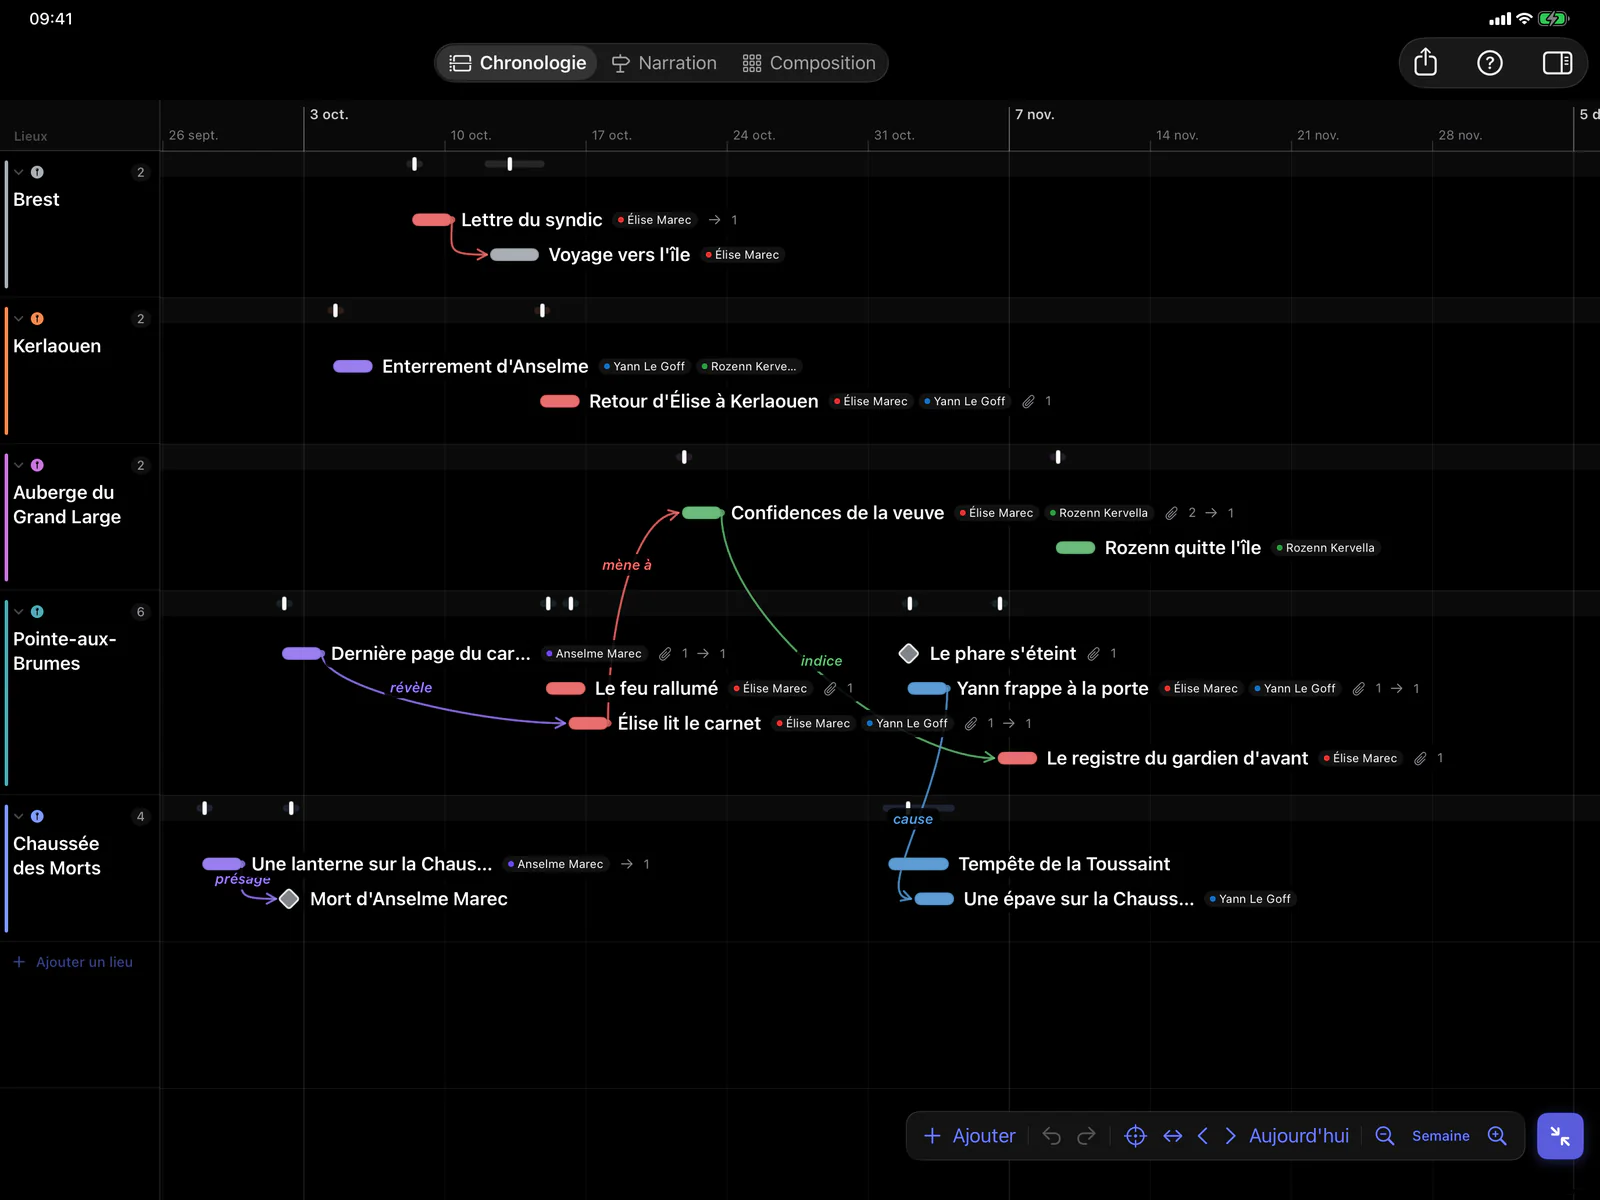
Task: Switch to the Narration tab
Action: click(x=664, y=63)
